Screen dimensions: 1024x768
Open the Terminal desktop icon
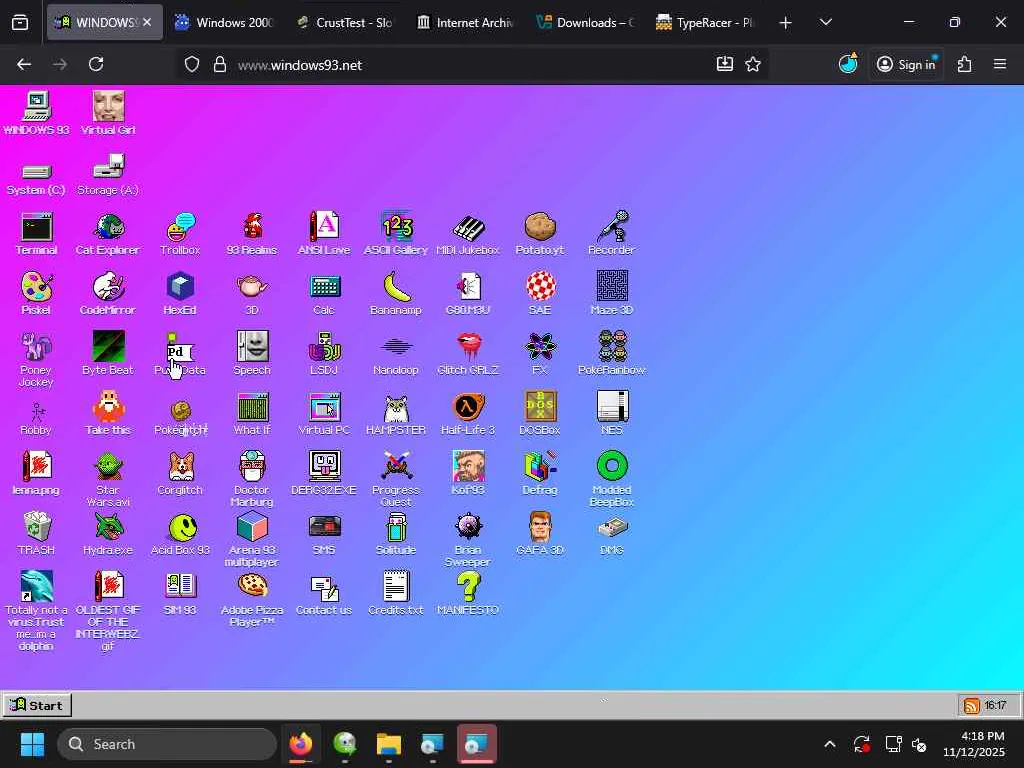tap(37, 234)
